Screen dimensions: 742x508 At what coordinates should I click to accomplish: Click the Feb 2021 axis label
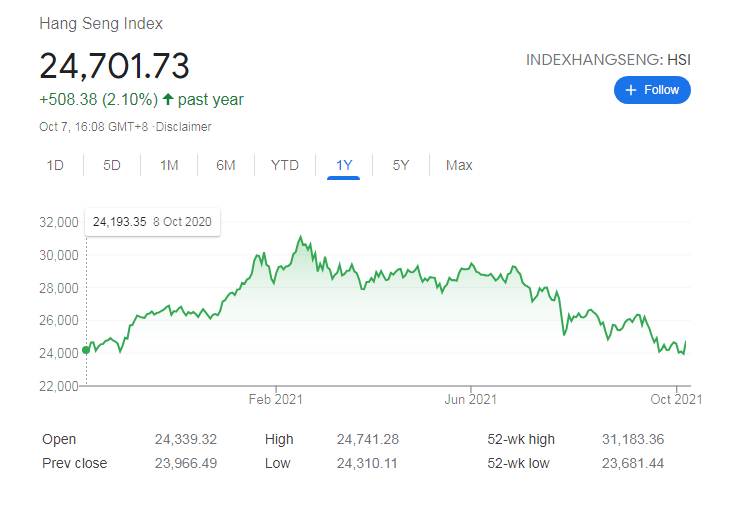[275, 400]
